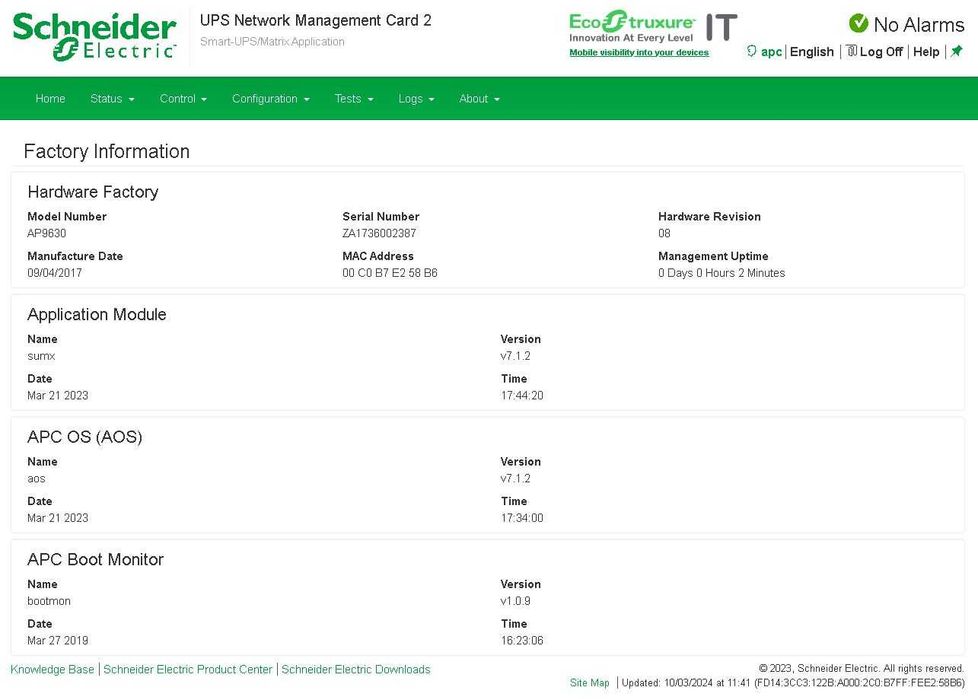
Task: Click the boot monitor version v1.0.9
Action: coord(515,601)
